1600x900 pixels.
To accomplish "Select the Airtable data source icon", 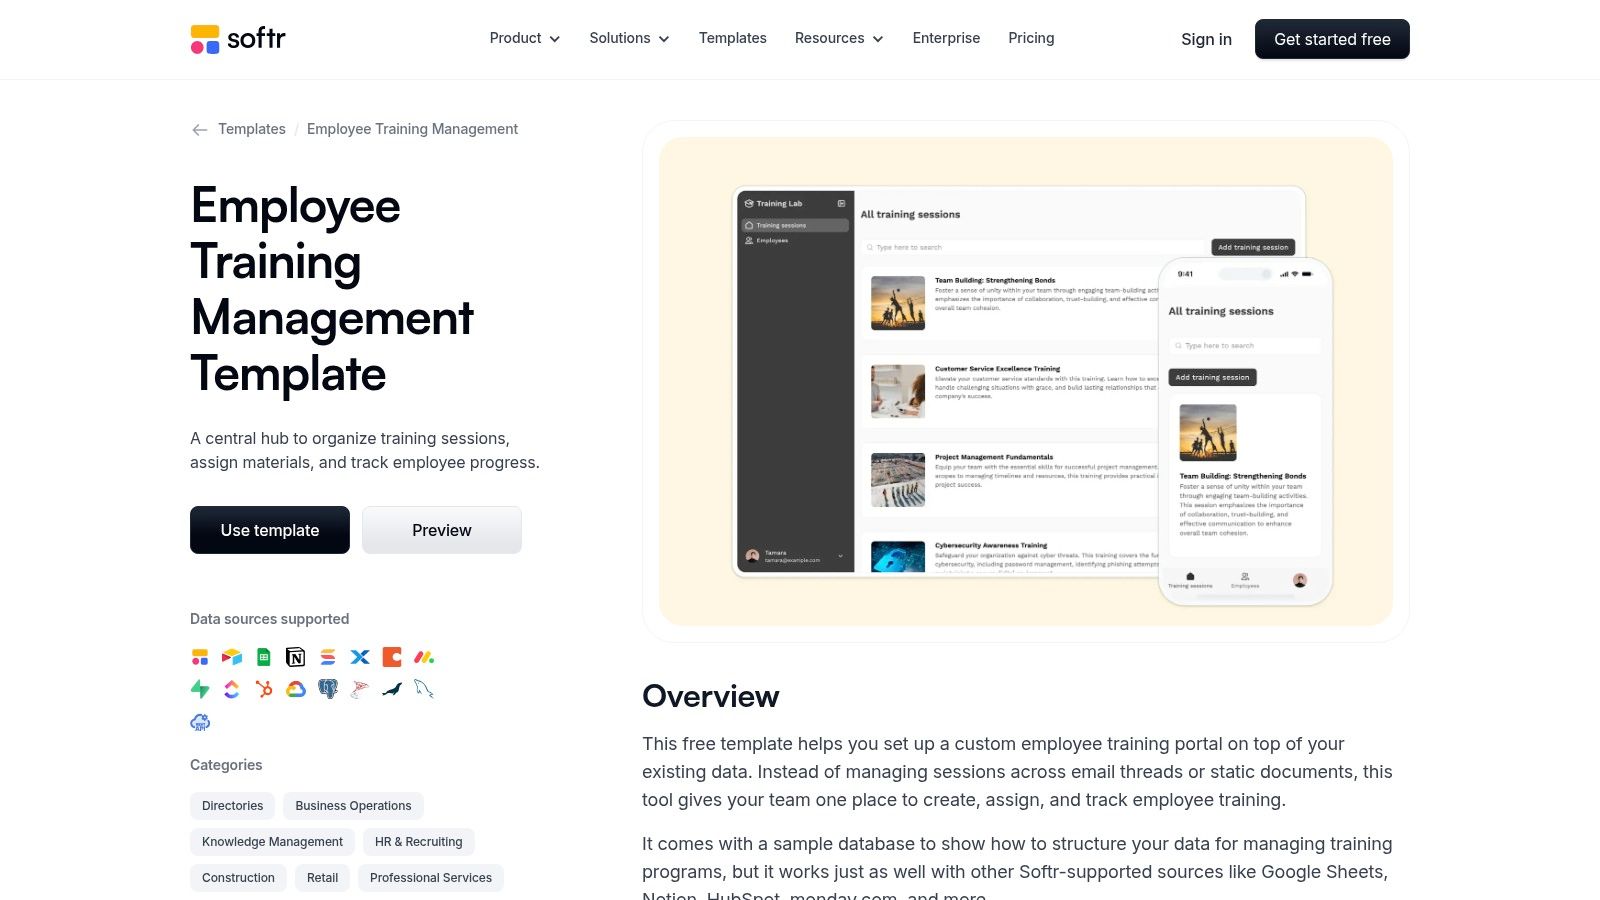I will (x=231, y=657).
